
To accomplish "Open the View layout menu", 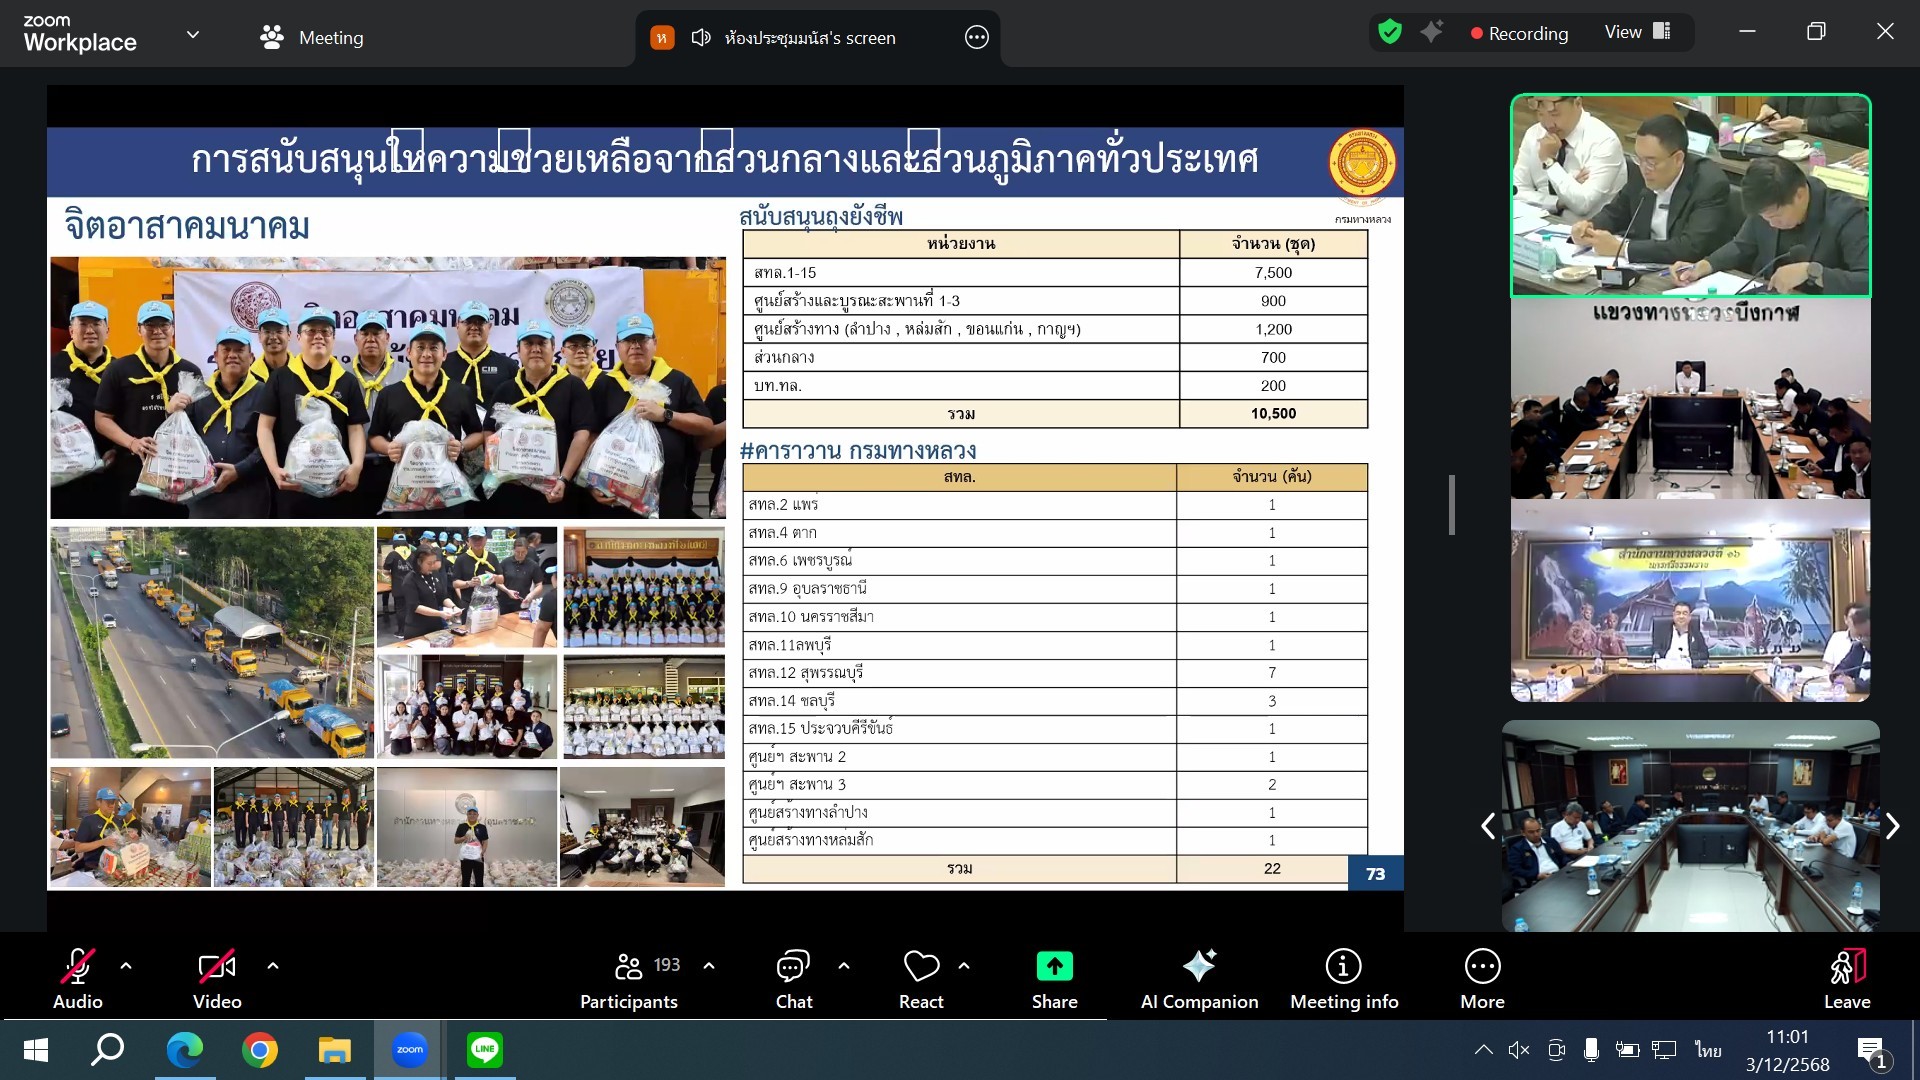I will point(1637,32).
